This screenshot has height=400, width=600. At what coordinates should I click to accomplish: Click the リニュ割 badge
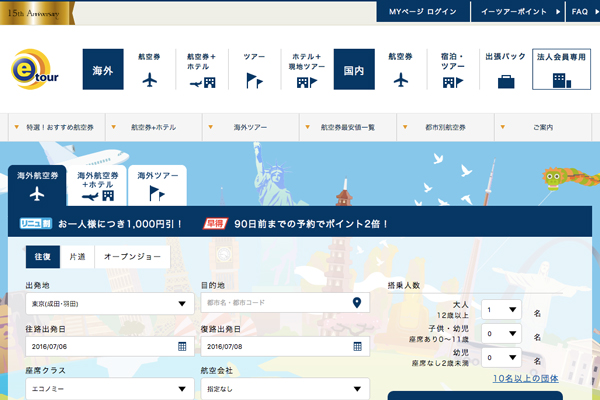(36, 224)
